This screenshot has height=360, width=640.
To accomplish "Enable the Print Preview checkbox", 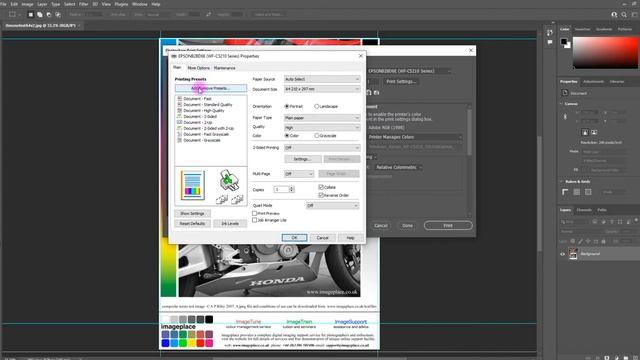I will 254,213.
